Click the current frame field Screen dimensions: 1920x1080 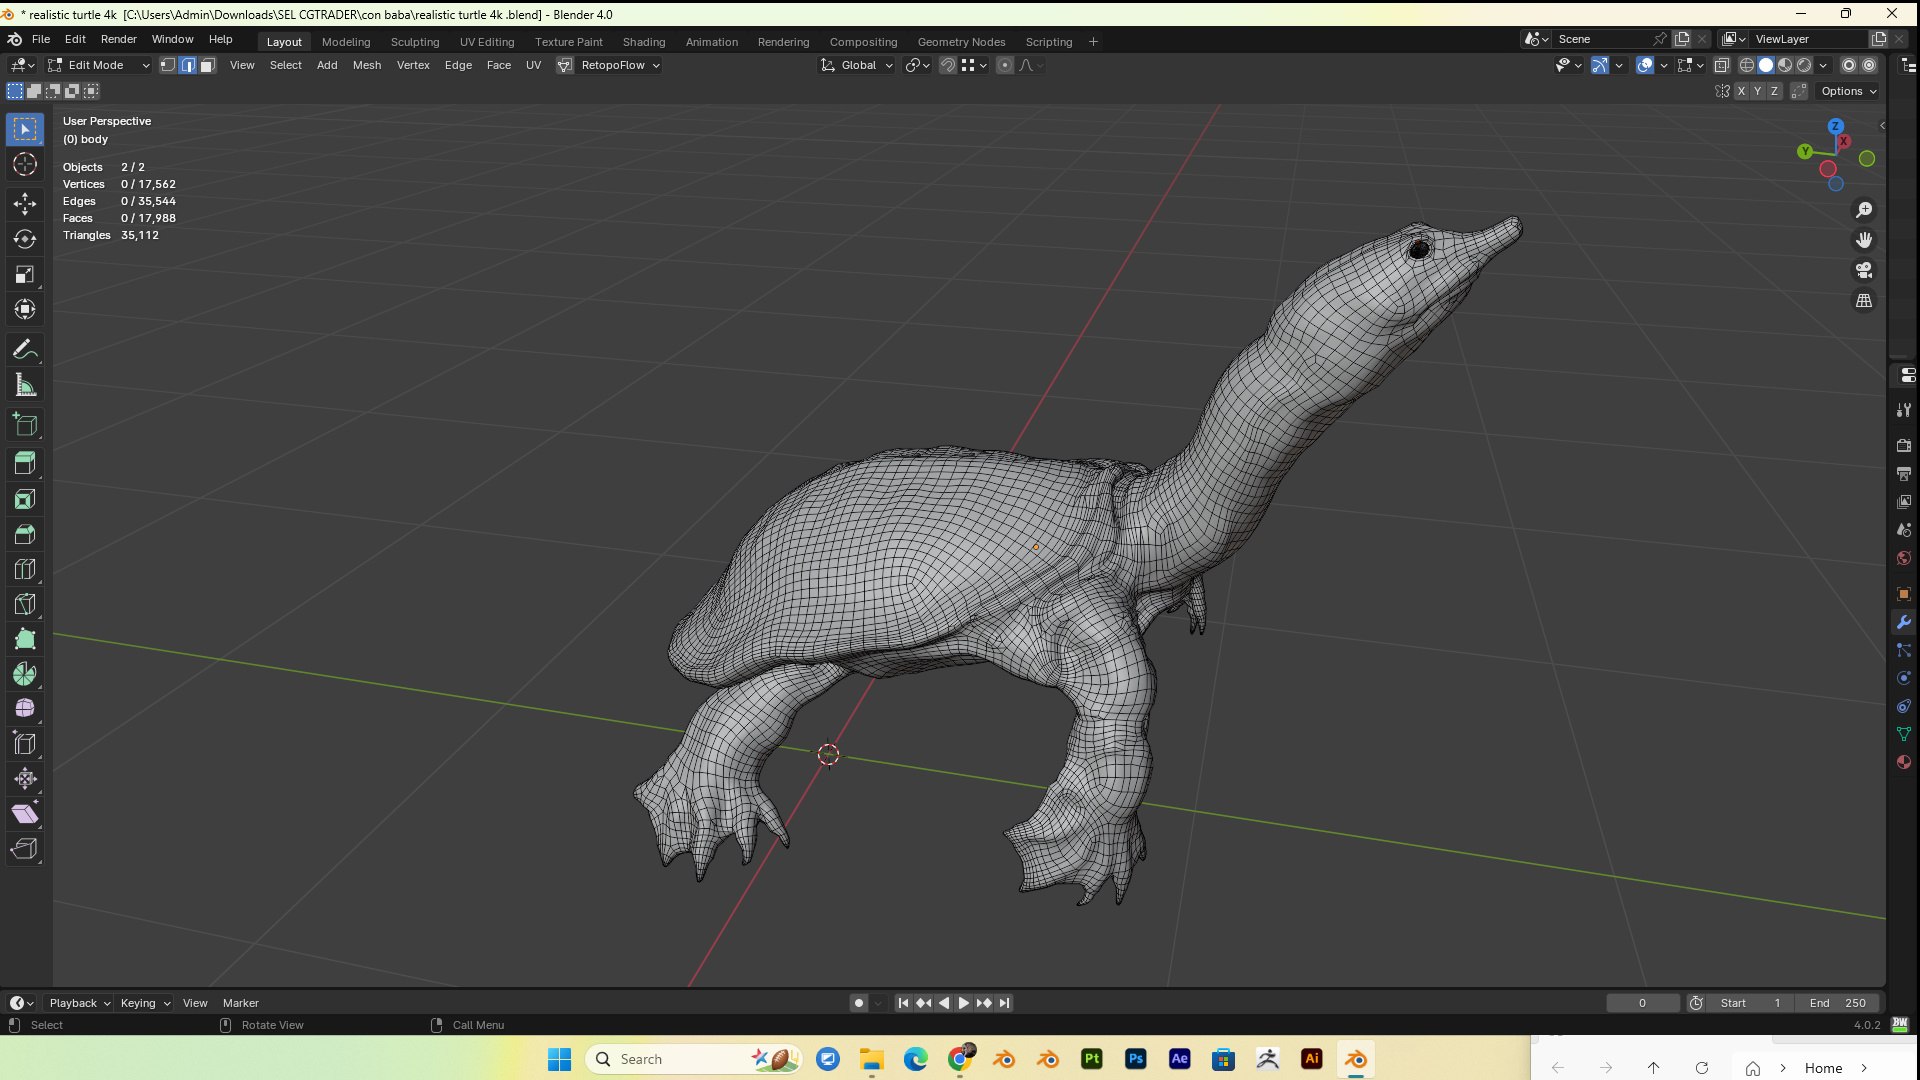[x=1643, y=1003]
